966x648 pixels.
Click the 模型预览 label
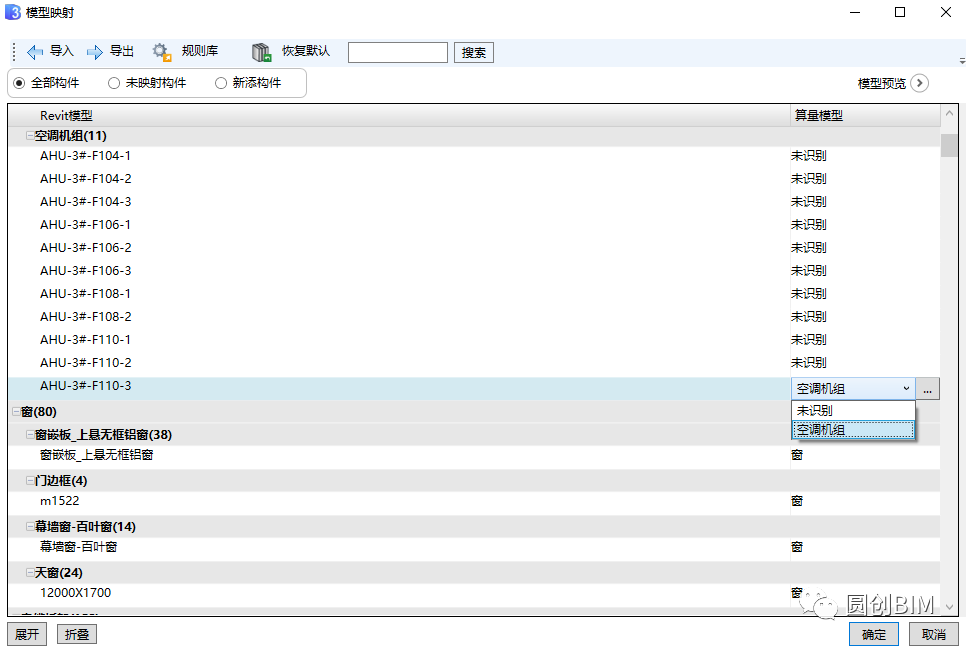(882, 83)
